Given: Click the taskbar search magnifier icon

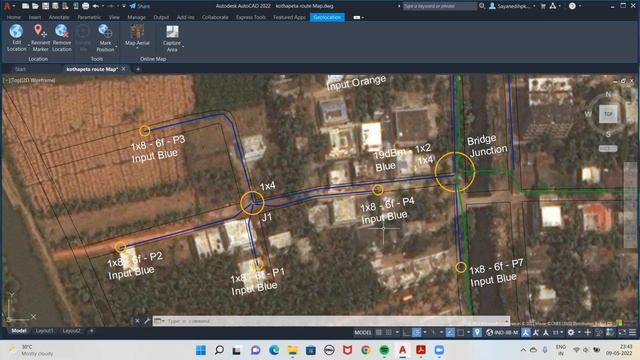Looking at the screenshot, I should pyautogui.click(x=219, y=350).
